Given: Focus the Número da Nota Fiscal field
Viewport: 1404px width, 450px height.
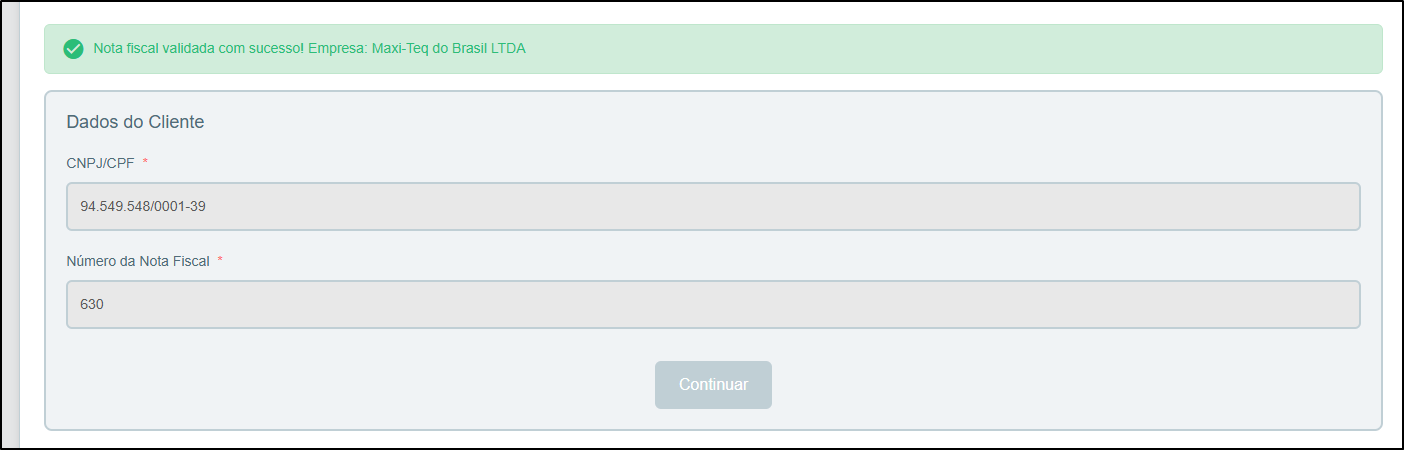Looking at the screenshot, I should tap(713, 305).
